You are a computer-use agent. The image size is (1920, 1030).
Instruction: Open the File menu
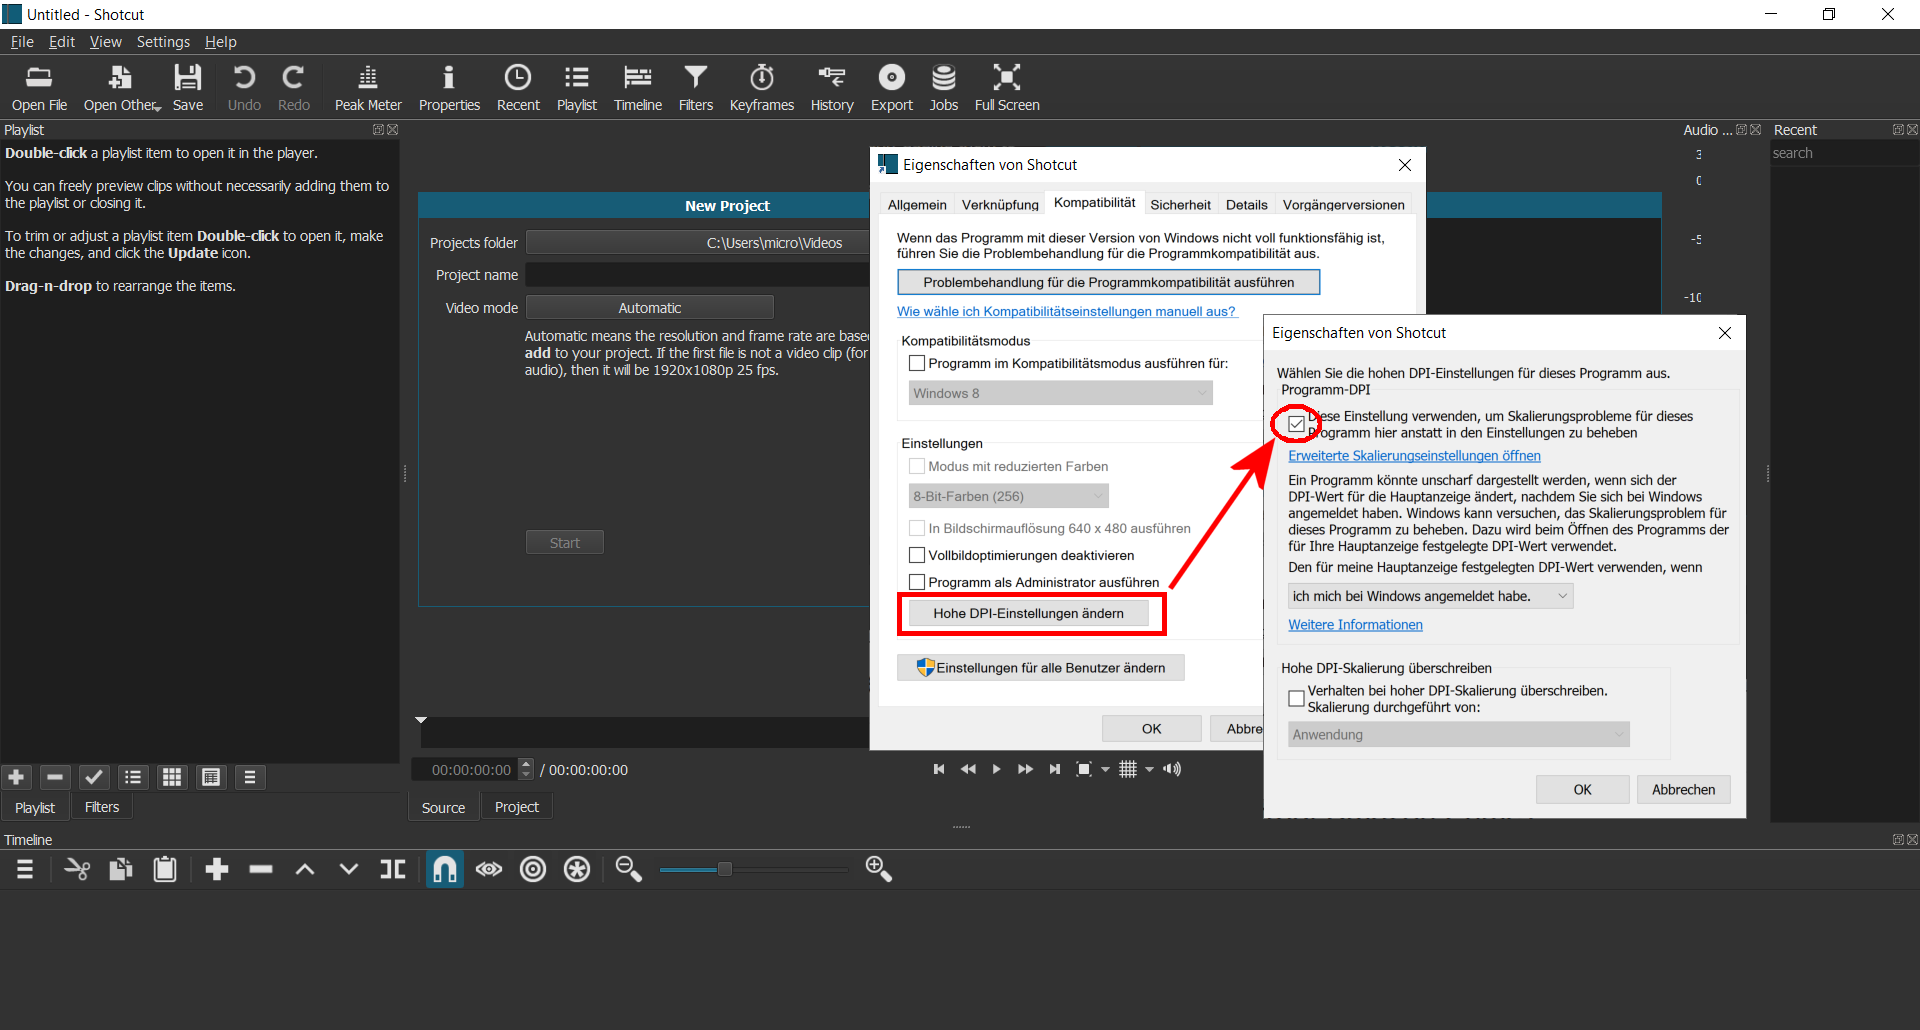tap(22, 42)
